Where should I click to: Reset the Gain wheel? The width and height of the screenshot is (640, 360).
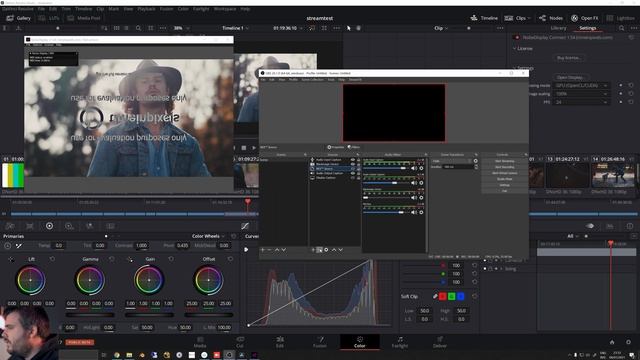[171, 259]
